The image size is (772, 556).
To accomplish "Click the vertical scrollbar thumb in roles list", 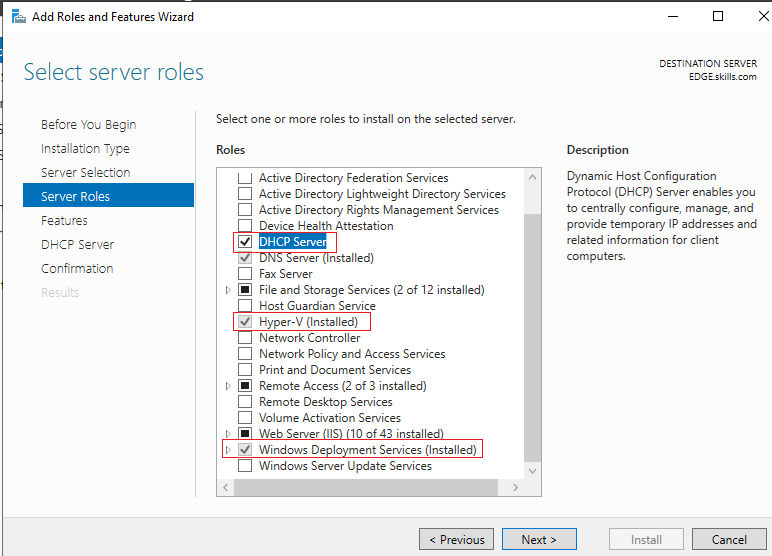I will pos(532,337).
